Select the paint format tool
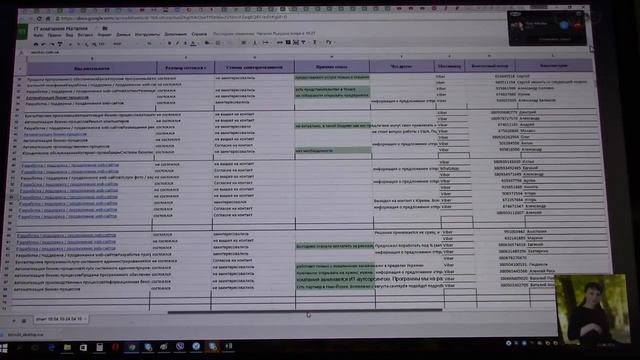Image resolution: width=640 pixels, height=360 pixels. pyautogui.click(x=60, y=44)
